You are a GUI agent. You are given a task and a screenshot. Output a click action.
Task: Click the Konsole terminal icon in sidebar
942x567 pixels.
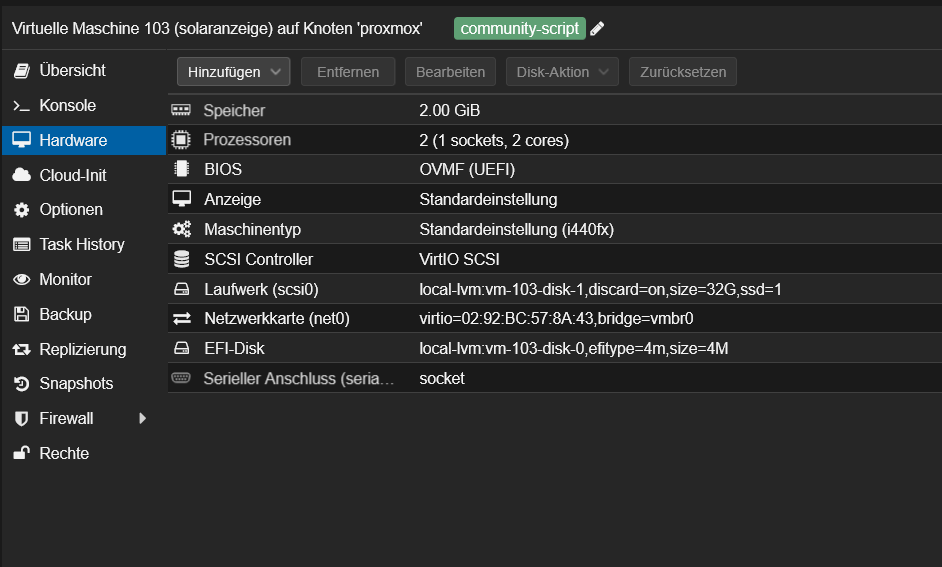21,106
